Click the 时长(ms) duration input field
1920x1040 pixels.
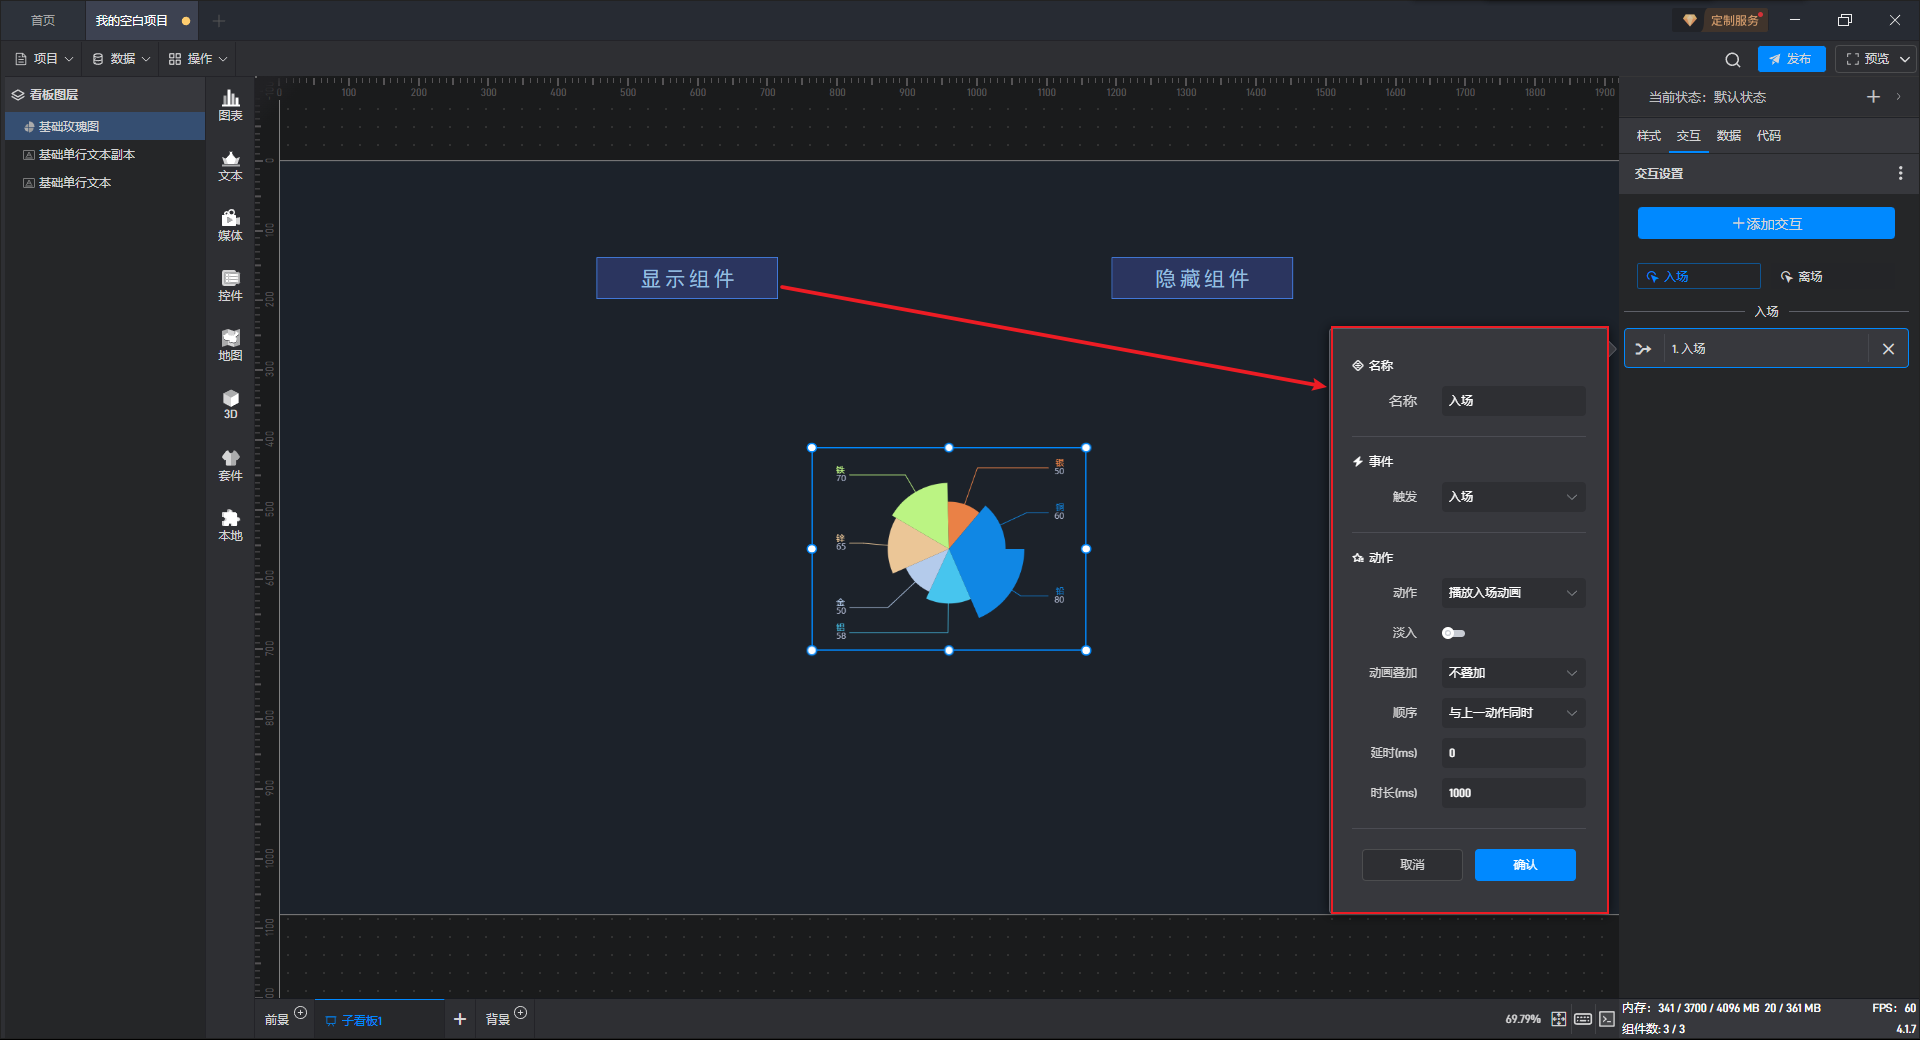(1512, 793)
